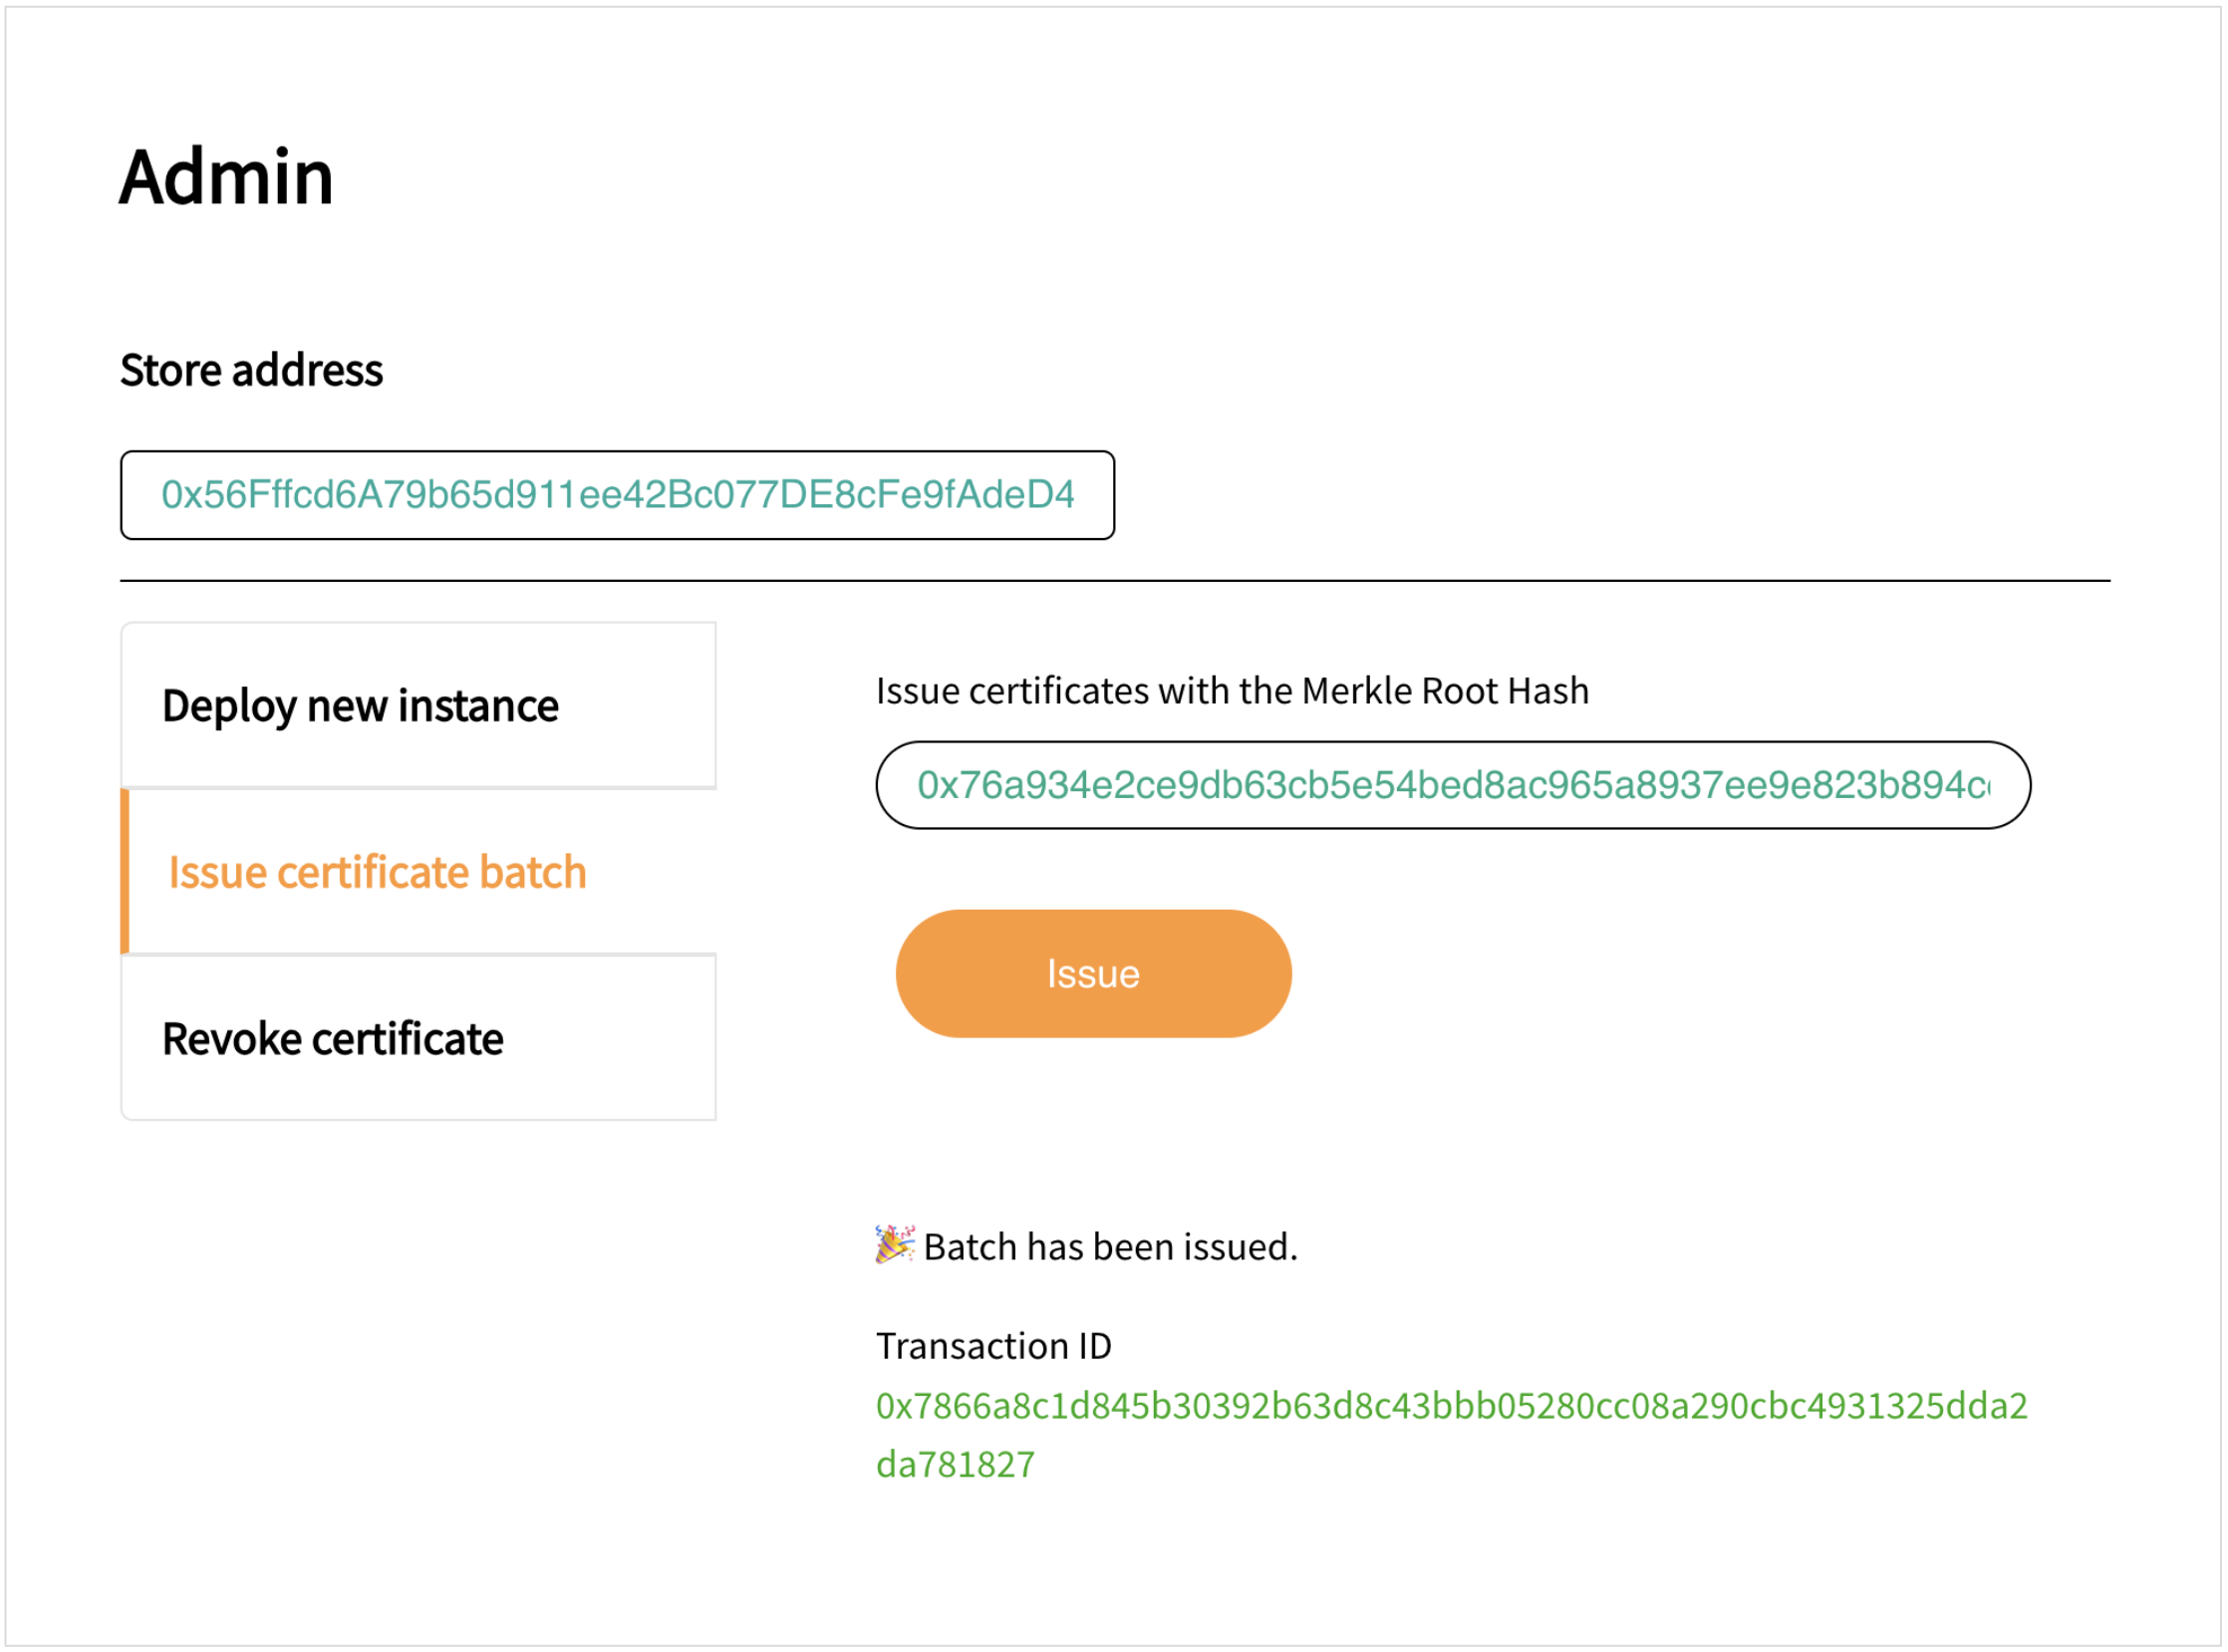Viewport: 2228px width, 1652px height.
Task: Click the horizontal divider under Store address
Action: [1114, 581]
